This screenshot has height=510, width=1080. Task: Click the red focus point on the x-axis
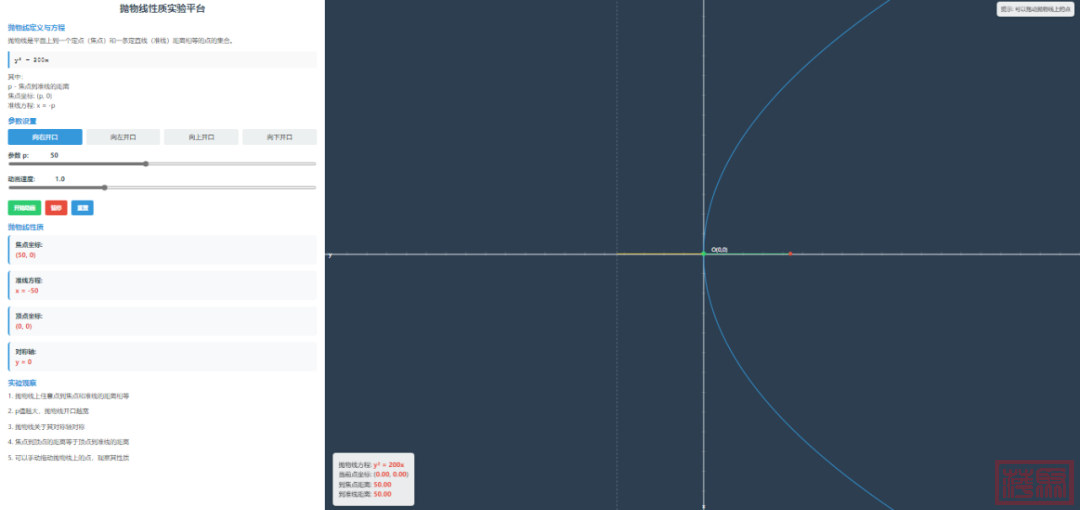(789, 254)
